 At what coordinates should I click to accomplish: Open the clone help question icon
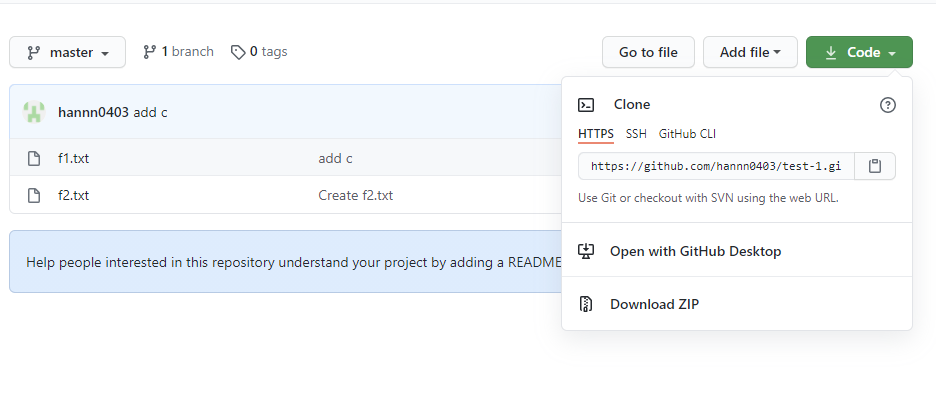(888, 105)
